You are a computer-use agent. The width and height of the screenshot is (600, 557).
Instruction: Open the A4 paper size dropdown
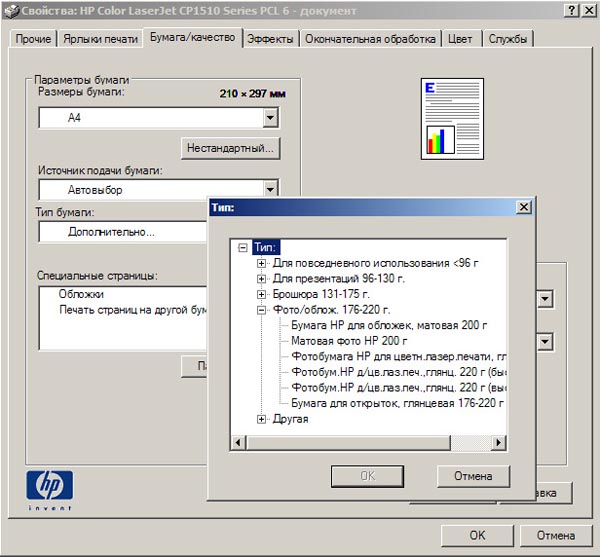(270, 117)
